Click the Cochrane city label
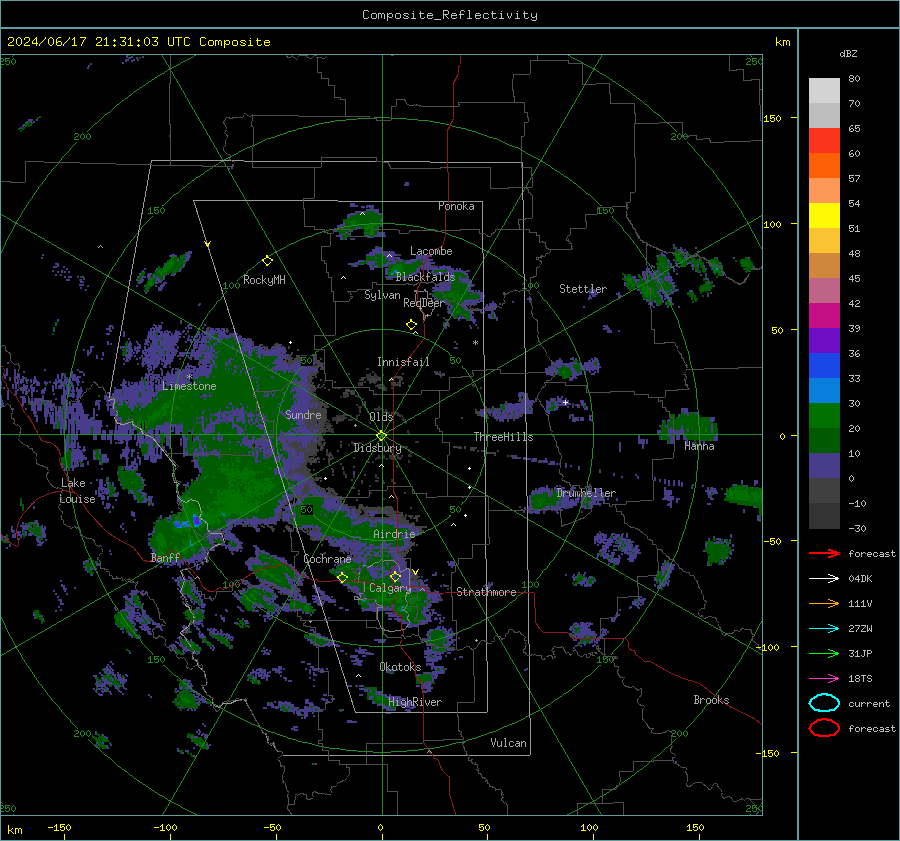 327,559
